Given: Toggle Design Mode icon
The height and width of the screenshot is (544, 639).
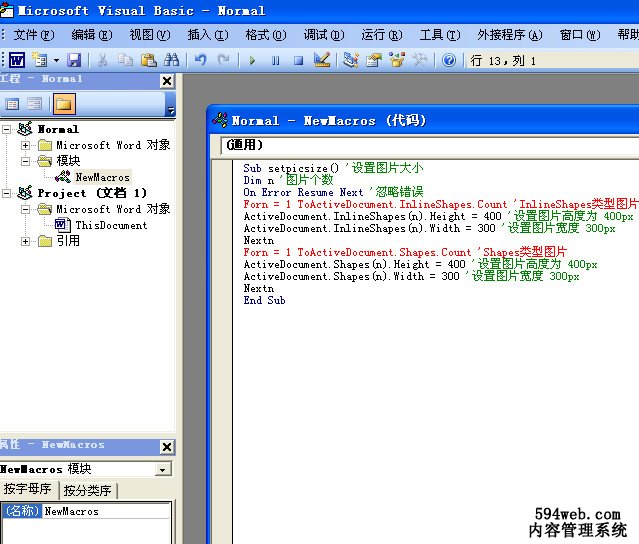Looking at the screenshot, I should coord(322,60).
